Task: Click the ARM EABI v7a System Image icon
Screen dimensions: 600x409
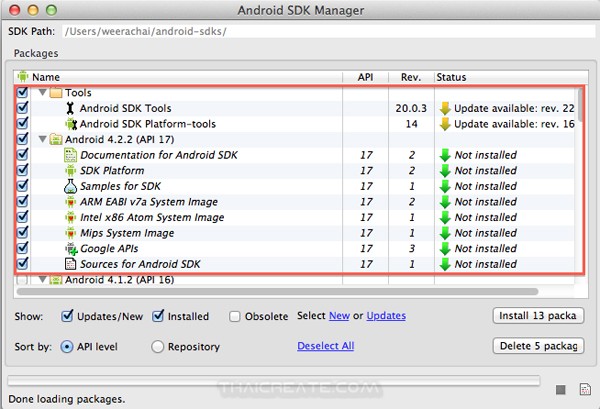Action: (x=70, y=202)
